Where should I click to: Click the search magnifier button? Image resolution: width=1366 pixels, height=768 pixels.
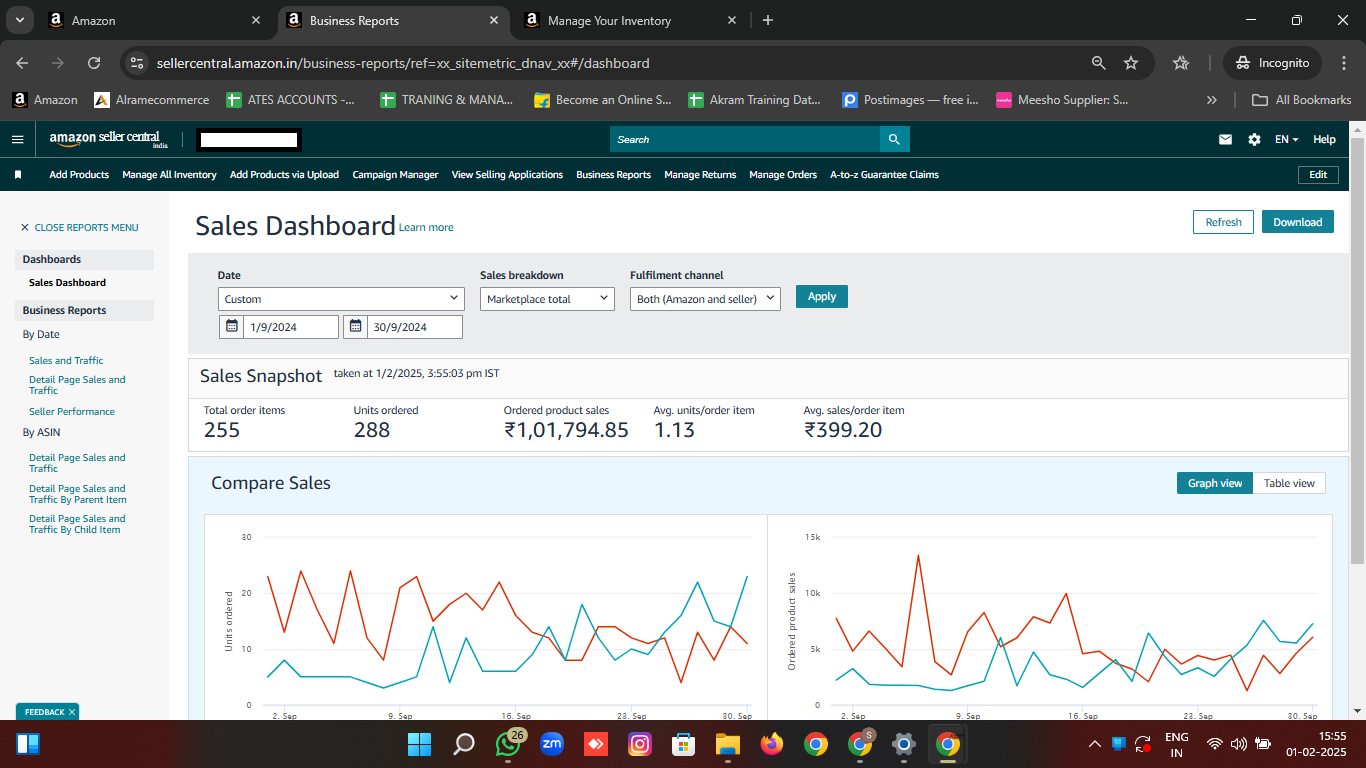pos(894,139)
